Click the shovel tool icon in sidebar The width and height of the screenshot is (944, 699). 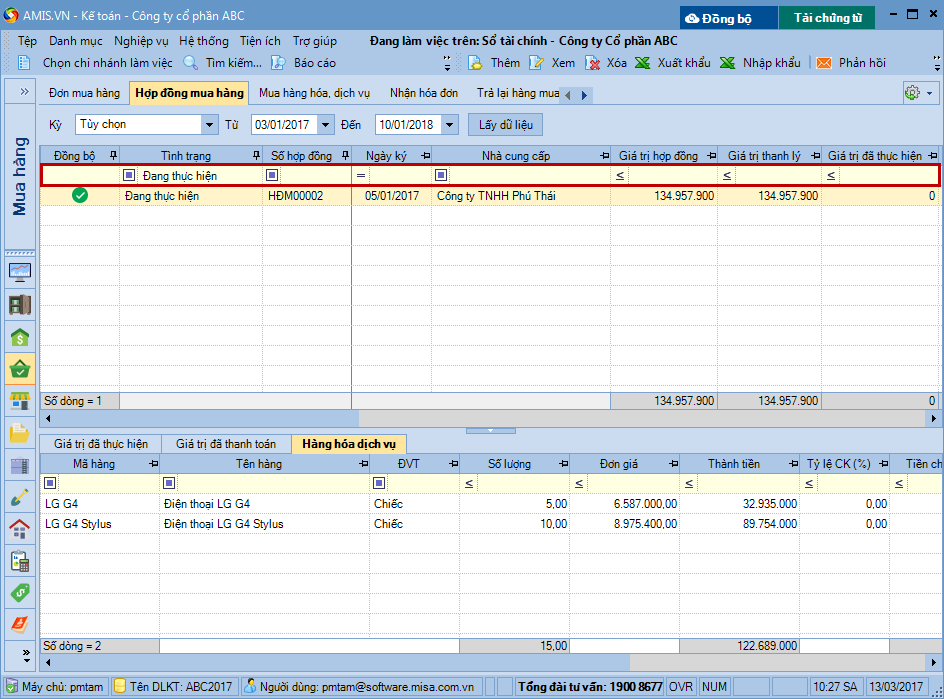point(20,497)
